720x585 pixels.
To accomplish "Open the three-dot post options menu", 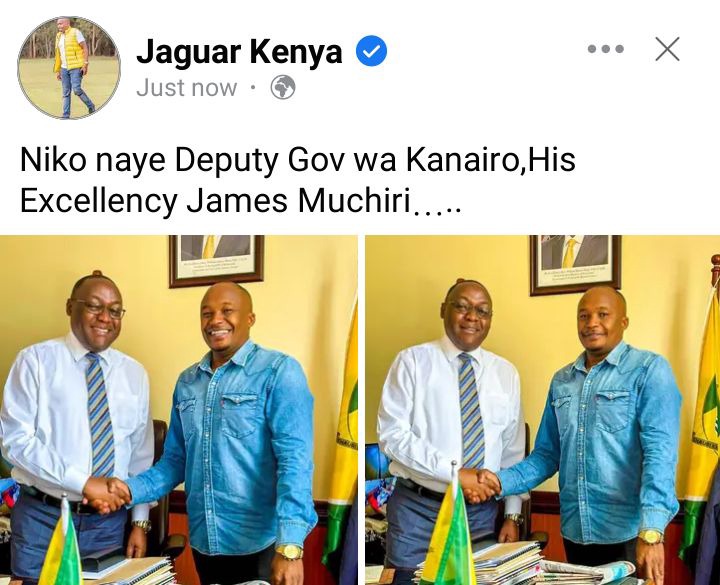I will tap(606, 49).
